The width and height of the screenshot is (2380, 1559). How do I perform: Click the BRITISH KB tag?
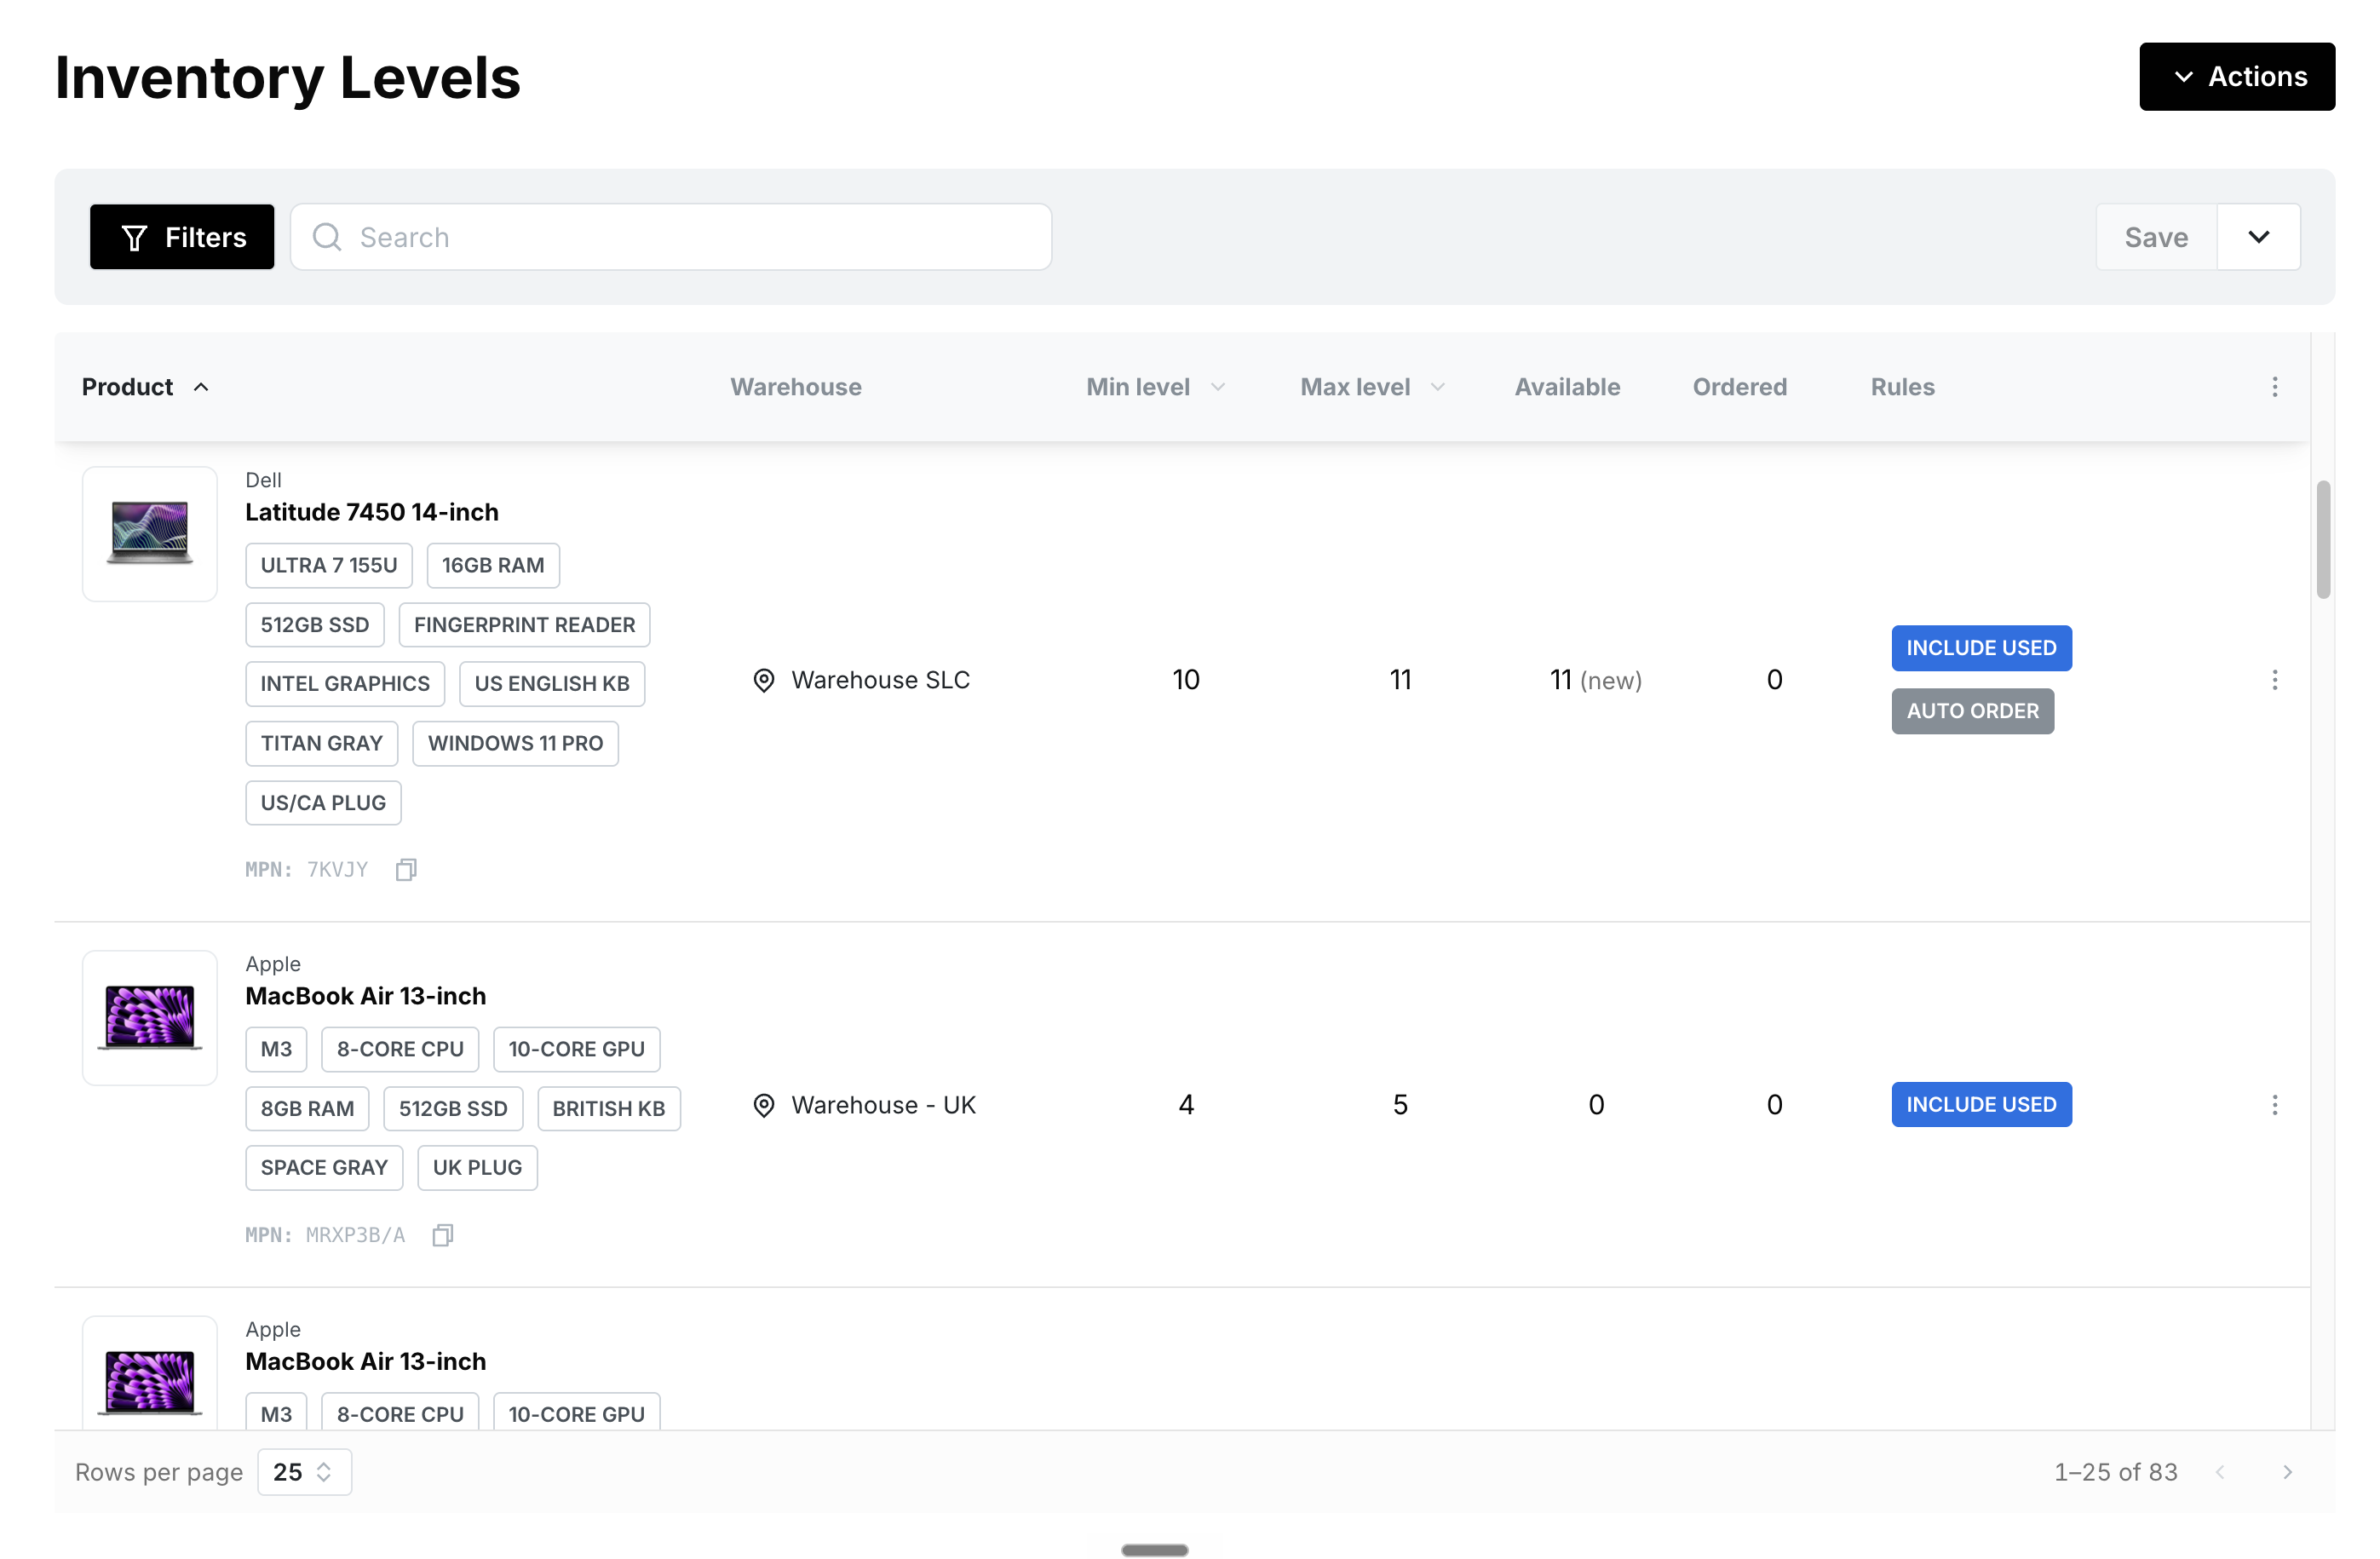coord(609,1109)
